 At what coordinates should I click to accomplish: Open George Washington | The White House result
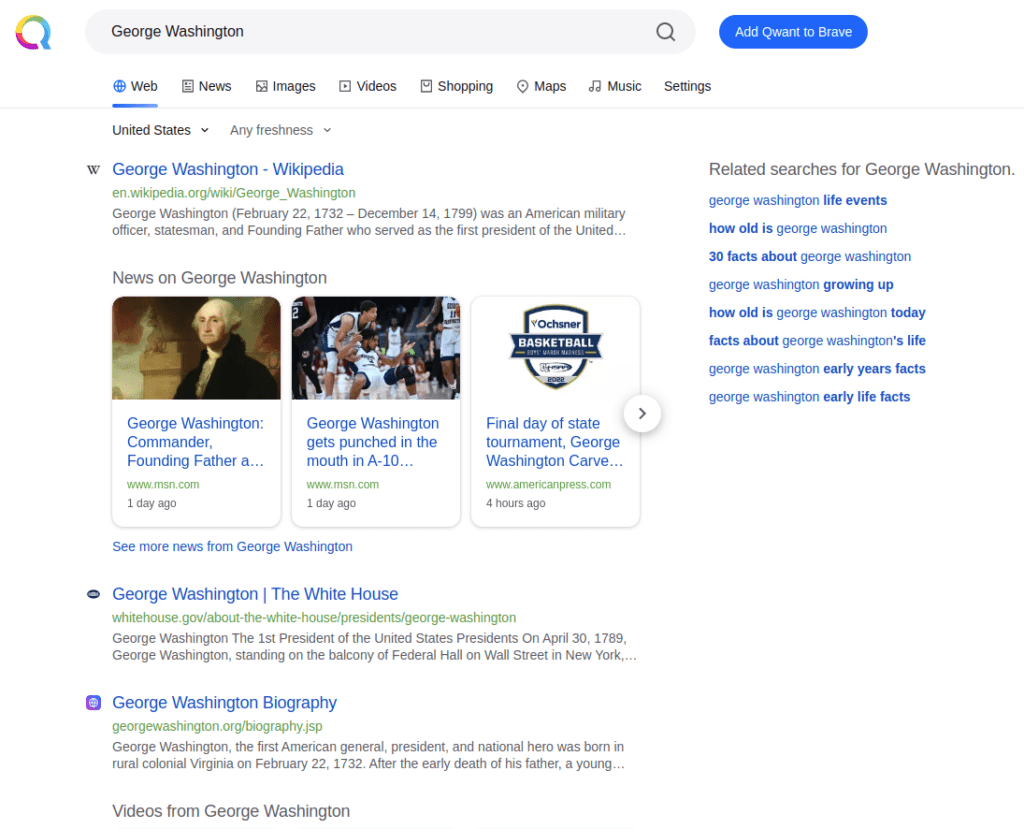255,594
